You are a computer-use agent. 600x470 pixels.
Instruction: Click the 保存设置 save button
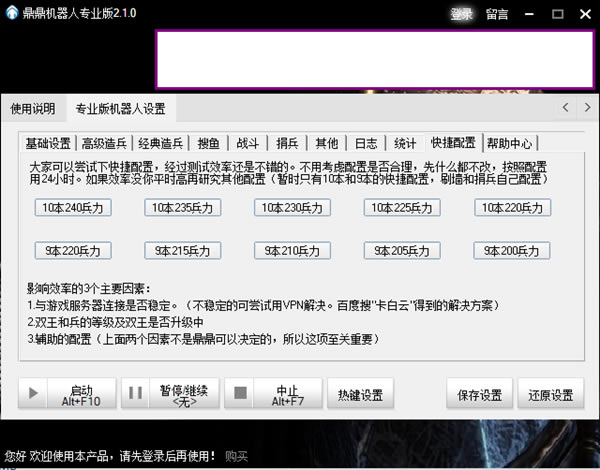479,393
